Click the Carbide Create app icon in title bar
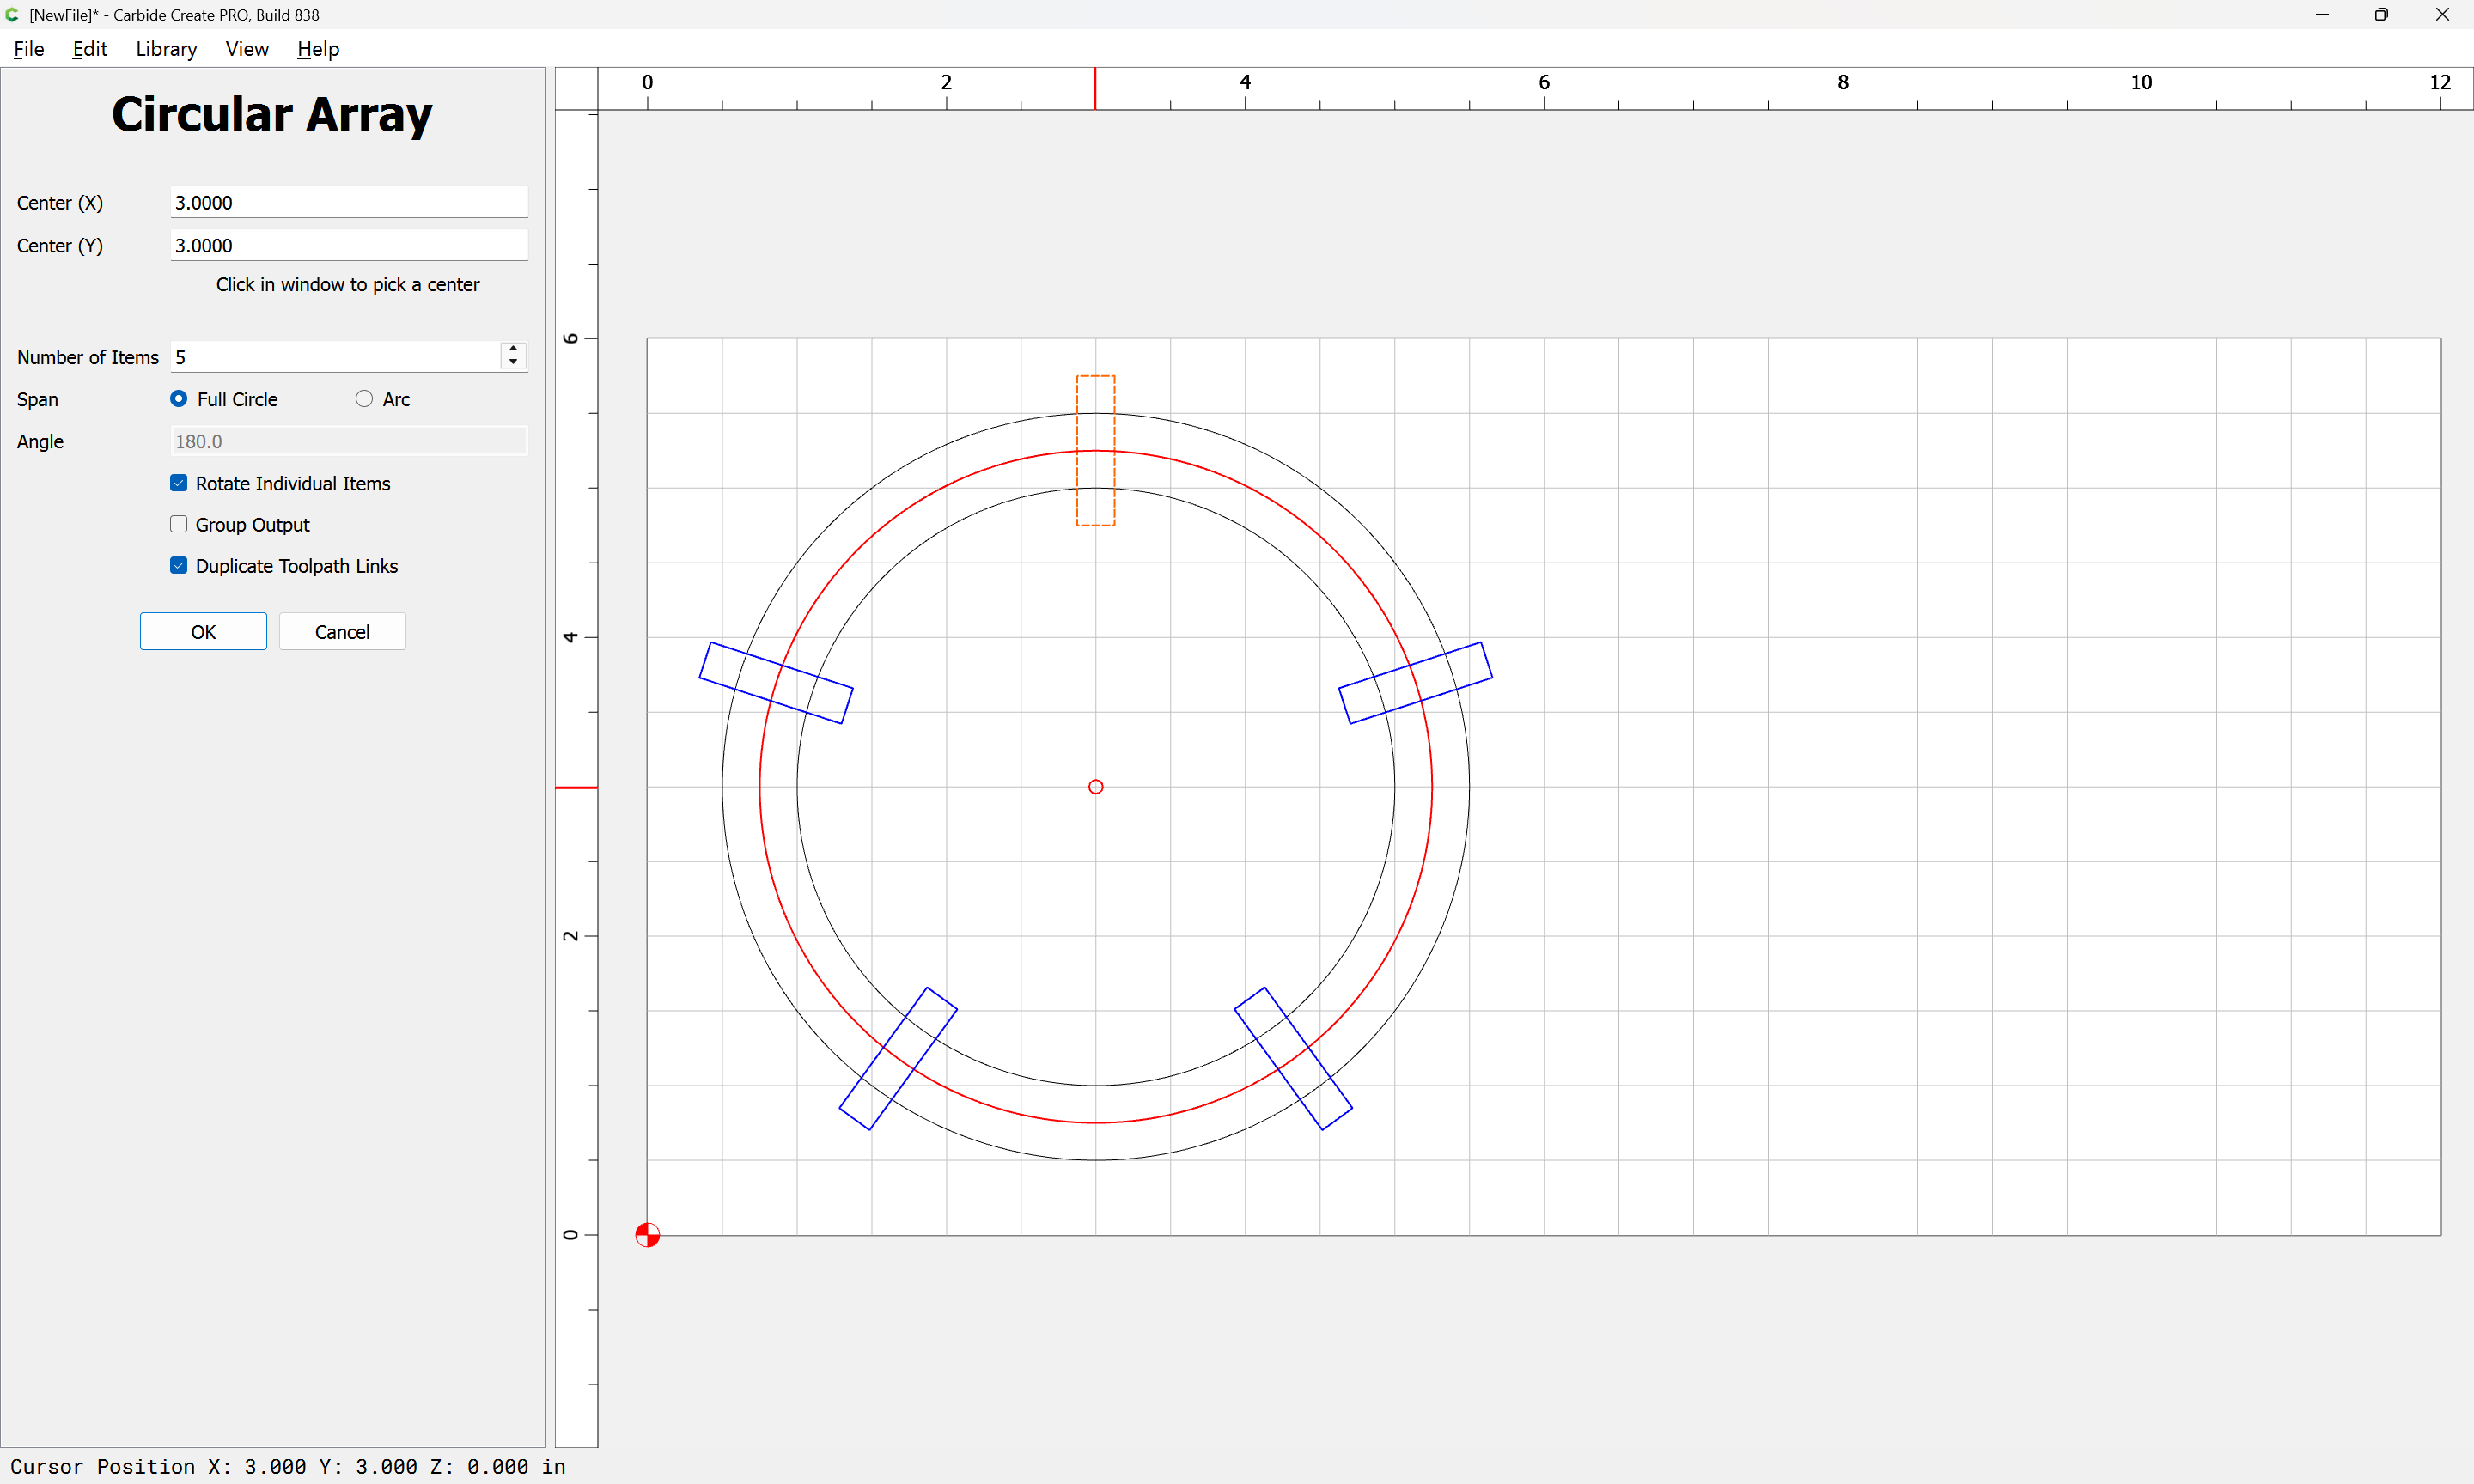This screenshot has width=2474, height=1484. (12, 15)
